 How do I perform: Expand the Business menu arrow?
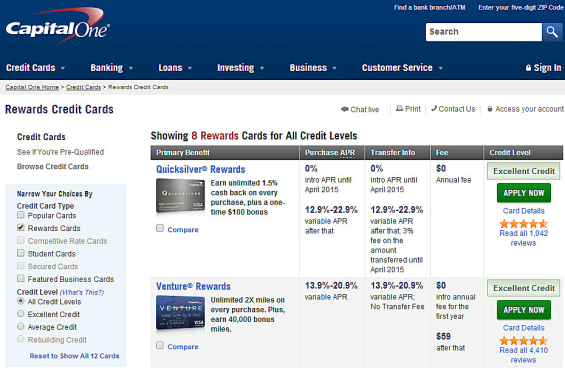[x=334, y=68]
